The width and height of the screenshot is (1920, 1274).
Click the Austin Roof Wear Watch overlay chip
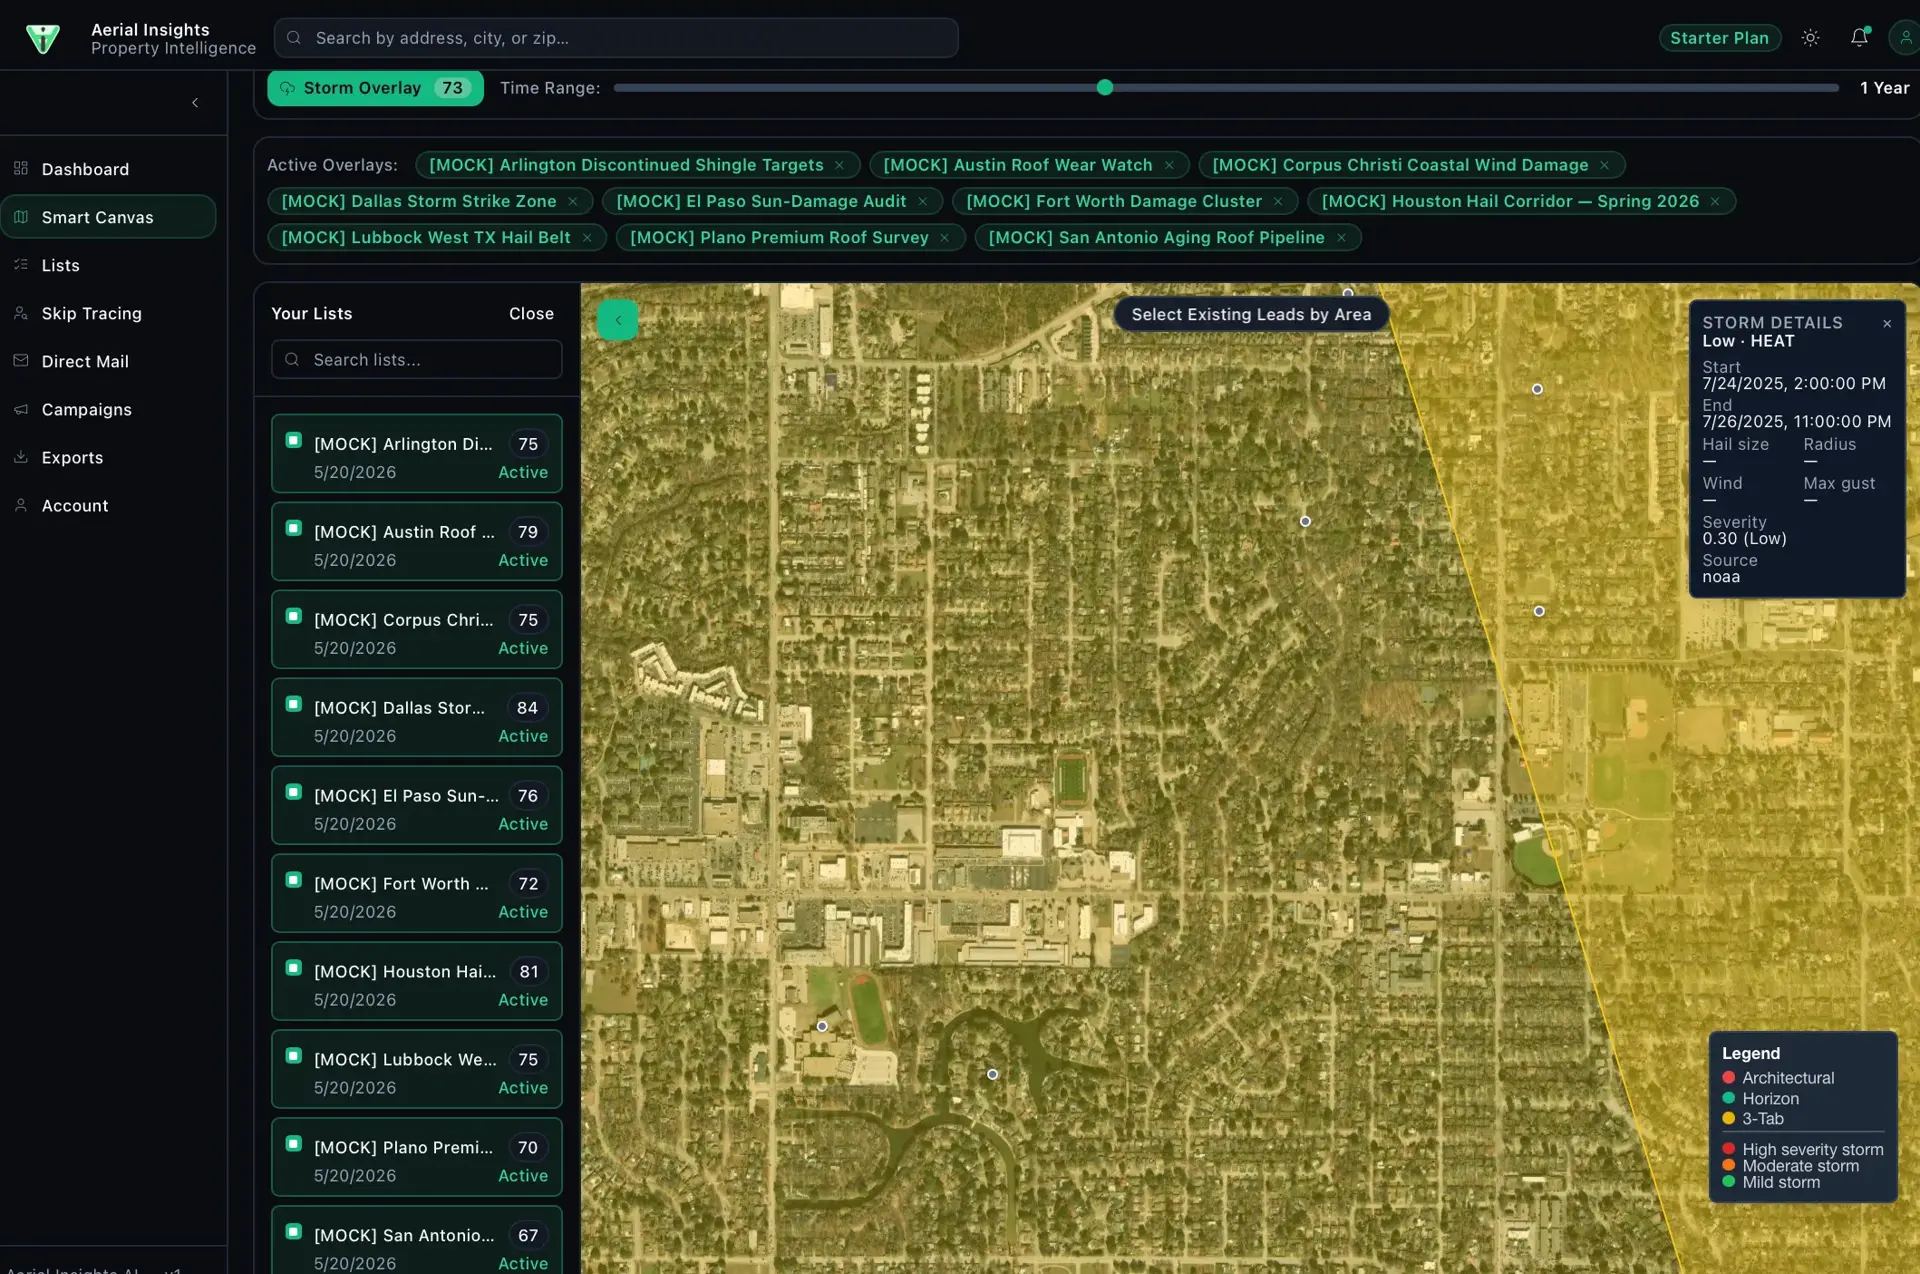pyautogui.click(x=1029, y=165)
